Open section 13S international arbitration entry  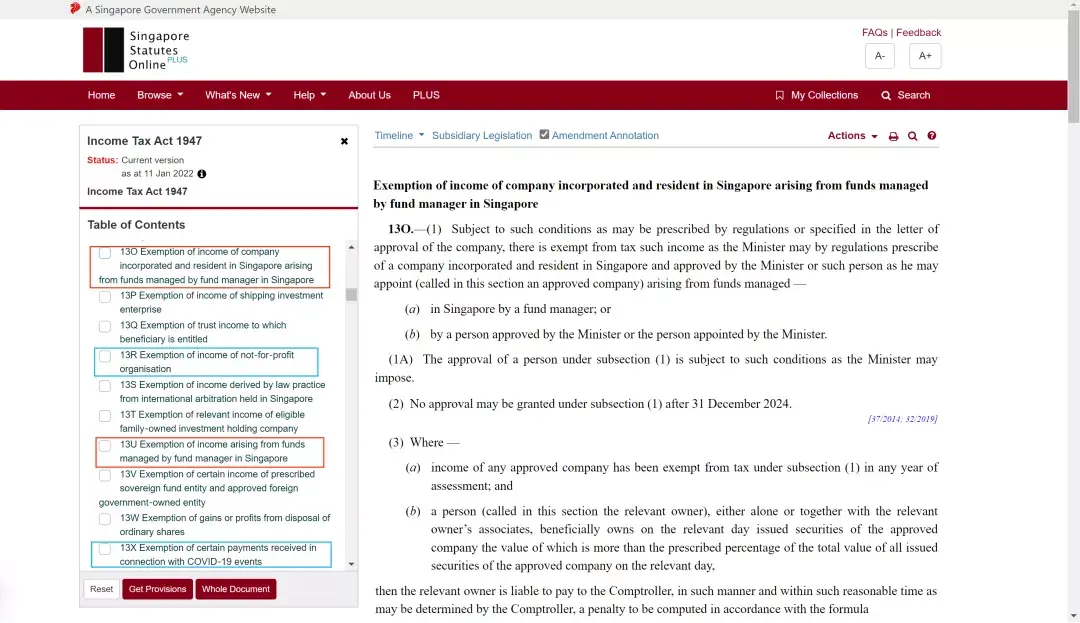[x=222, y=392]
